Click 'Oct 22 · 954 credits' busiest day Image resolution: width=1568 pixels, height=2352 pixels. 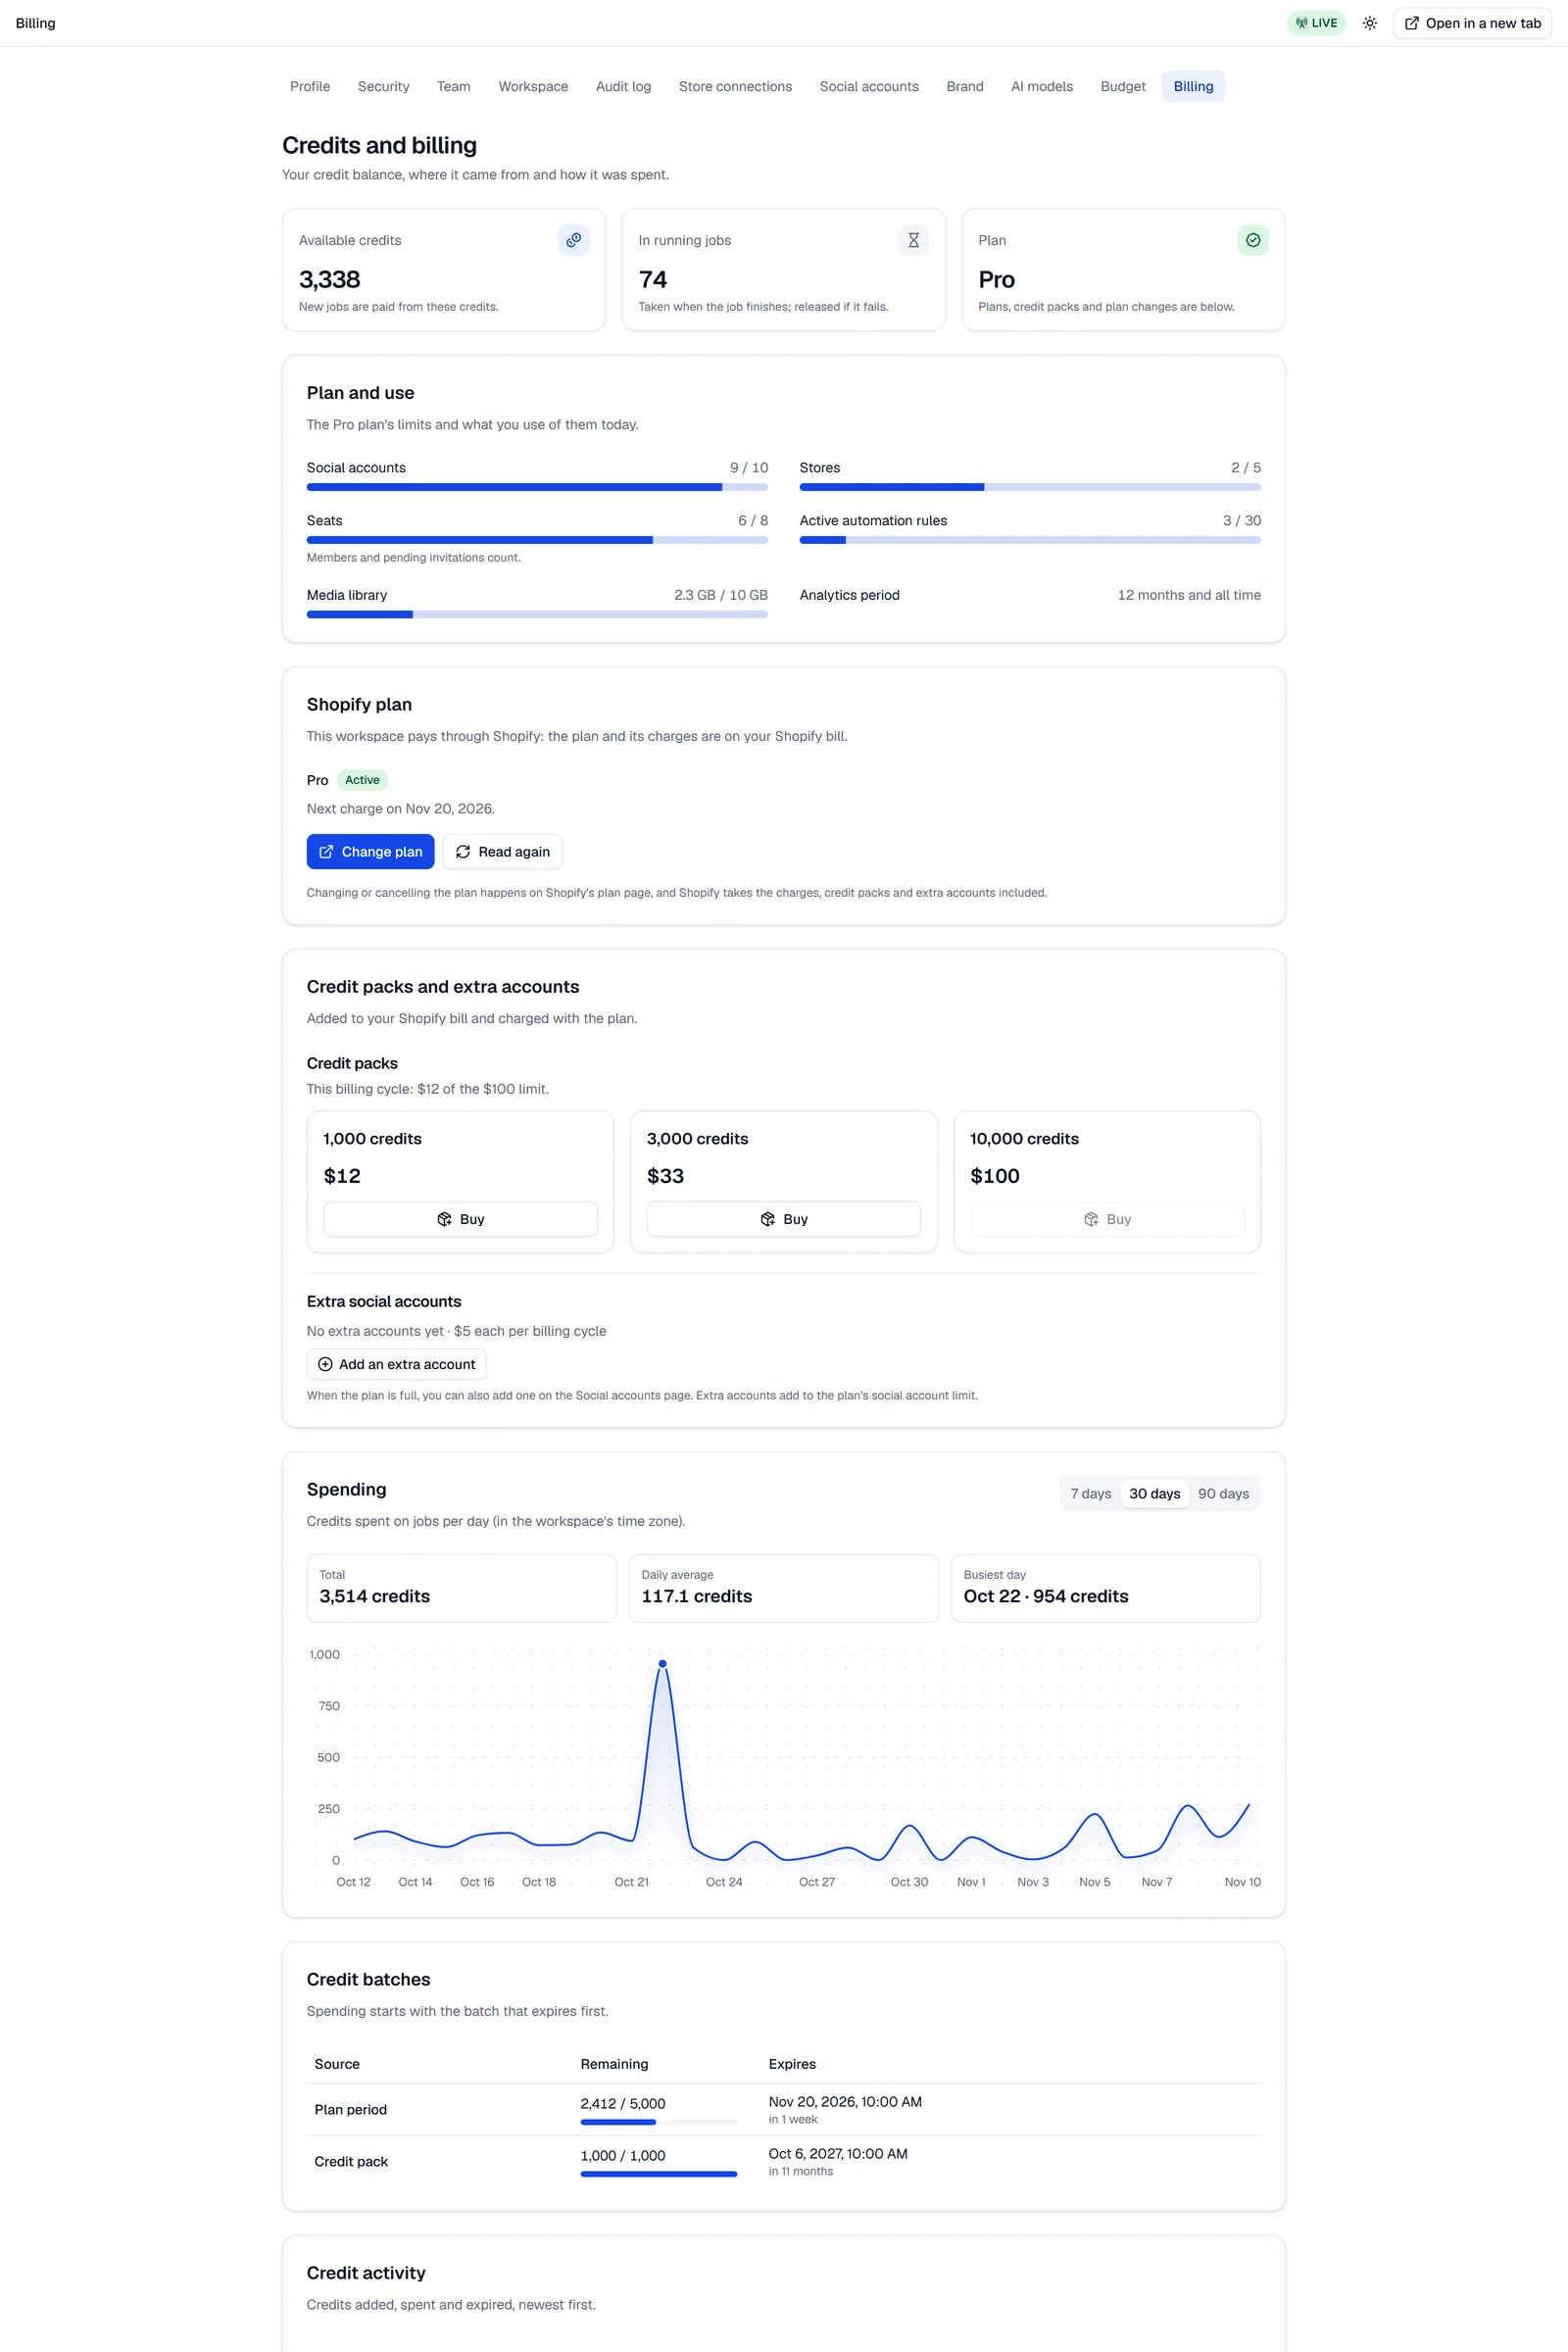[1046, 1596]
